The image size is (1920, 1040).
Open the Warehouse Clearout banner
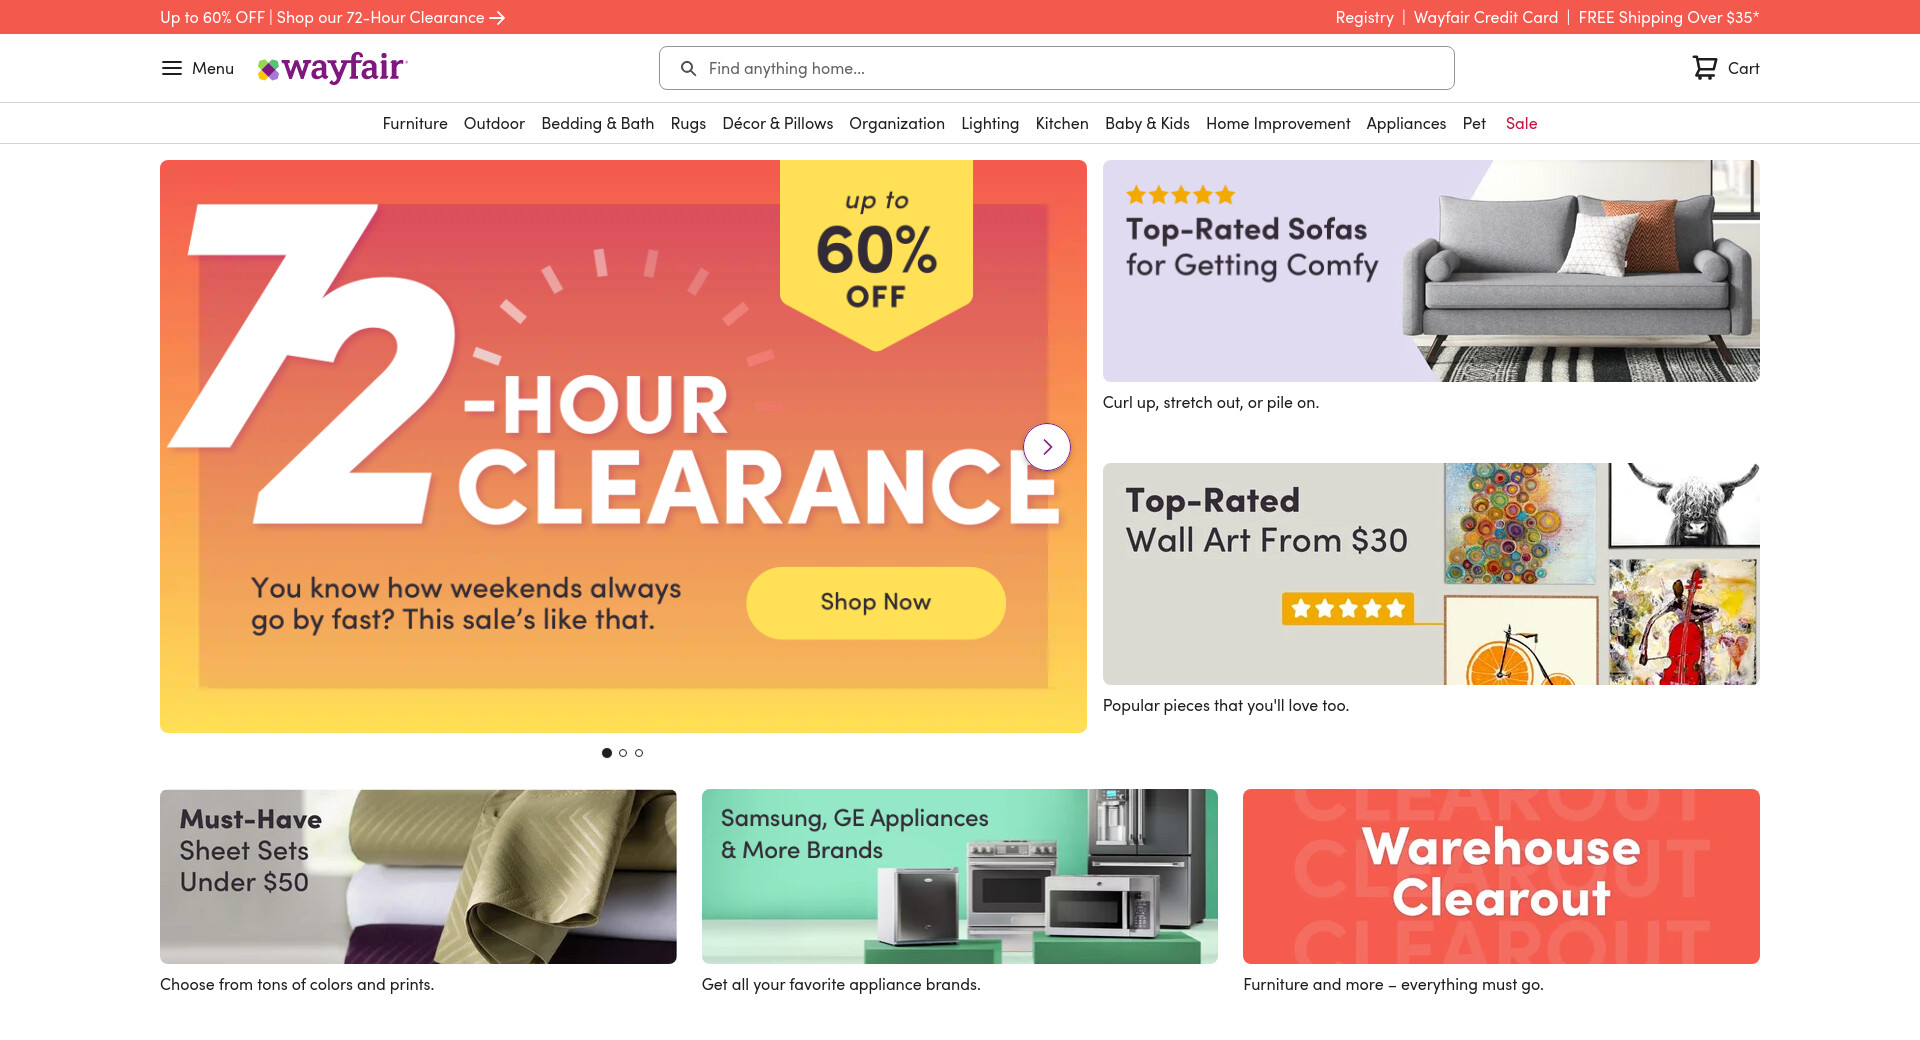pos(1501,876)
